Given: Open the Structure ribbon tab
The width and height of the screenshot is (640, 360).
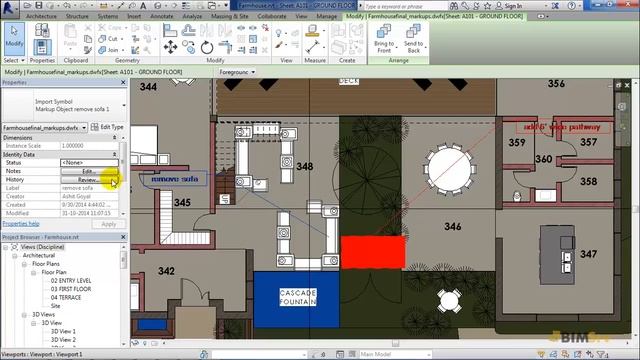Looking at the screenshot, I should point(77,16).
